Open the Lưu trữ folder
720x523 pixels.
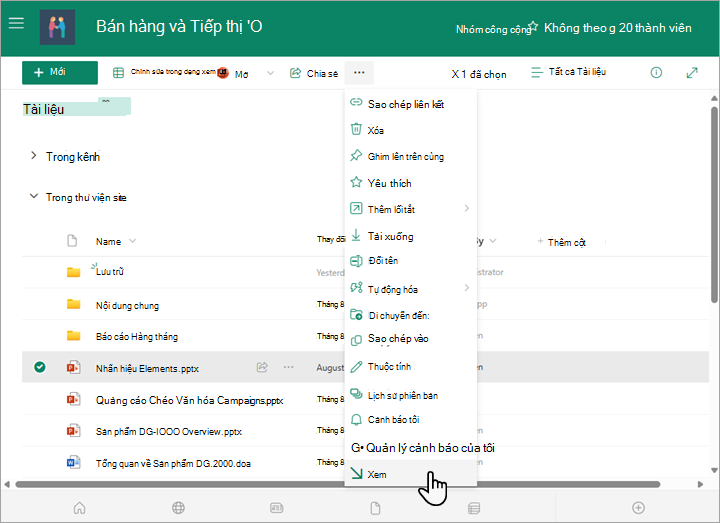(x=110, y=271)
